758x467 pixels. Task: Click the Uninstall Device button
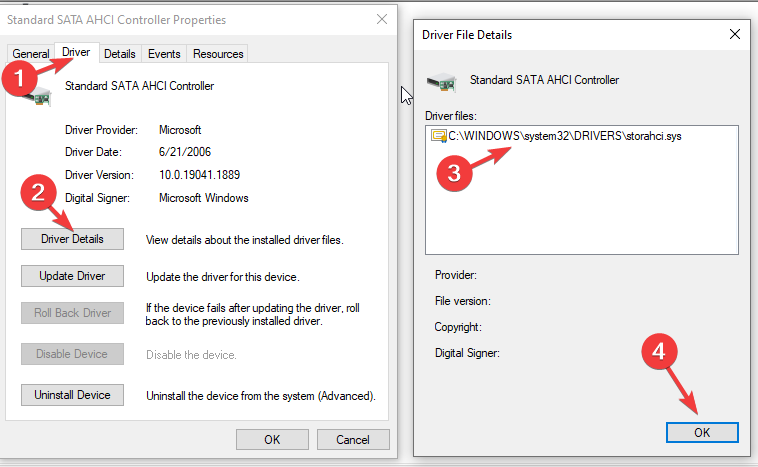coord(72,395)
